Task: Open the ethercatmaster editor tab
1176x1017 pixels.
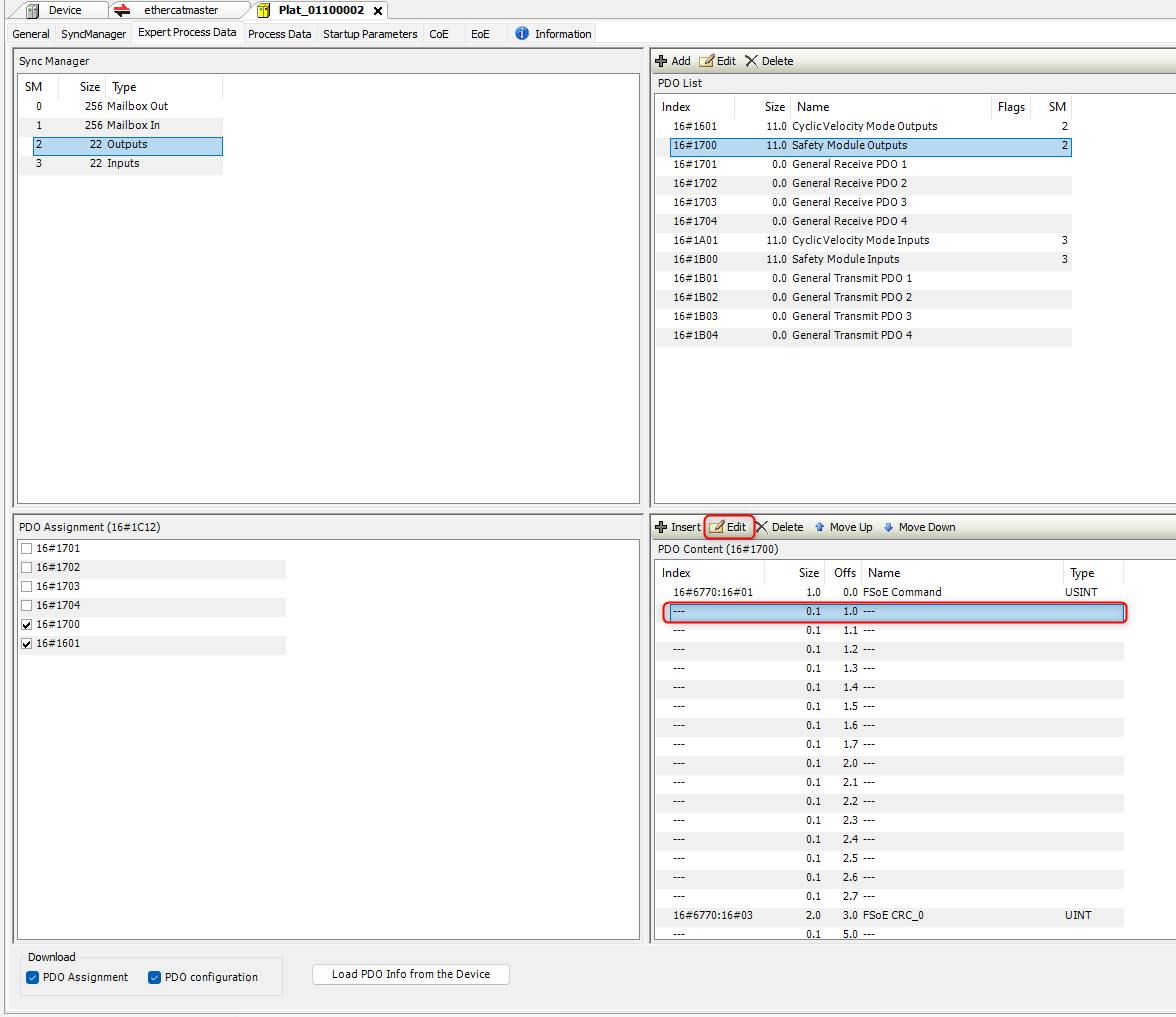Action: 180,10
